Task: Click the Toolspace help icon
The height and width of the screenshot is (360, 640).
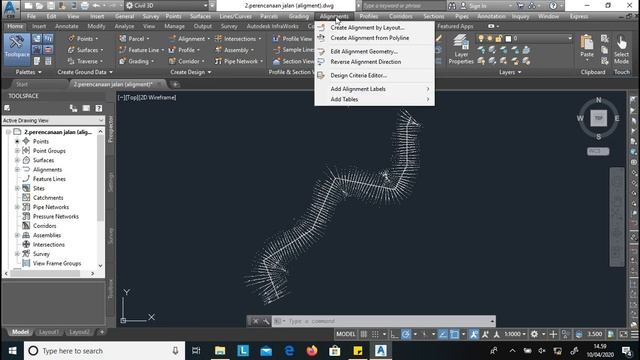Action: coord(98,108)
